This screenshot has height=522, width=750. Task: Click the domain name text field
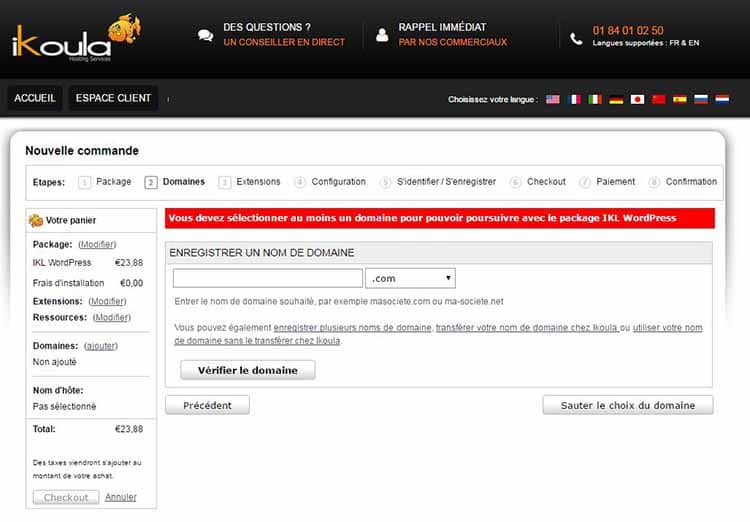click(x=267, y=278)
